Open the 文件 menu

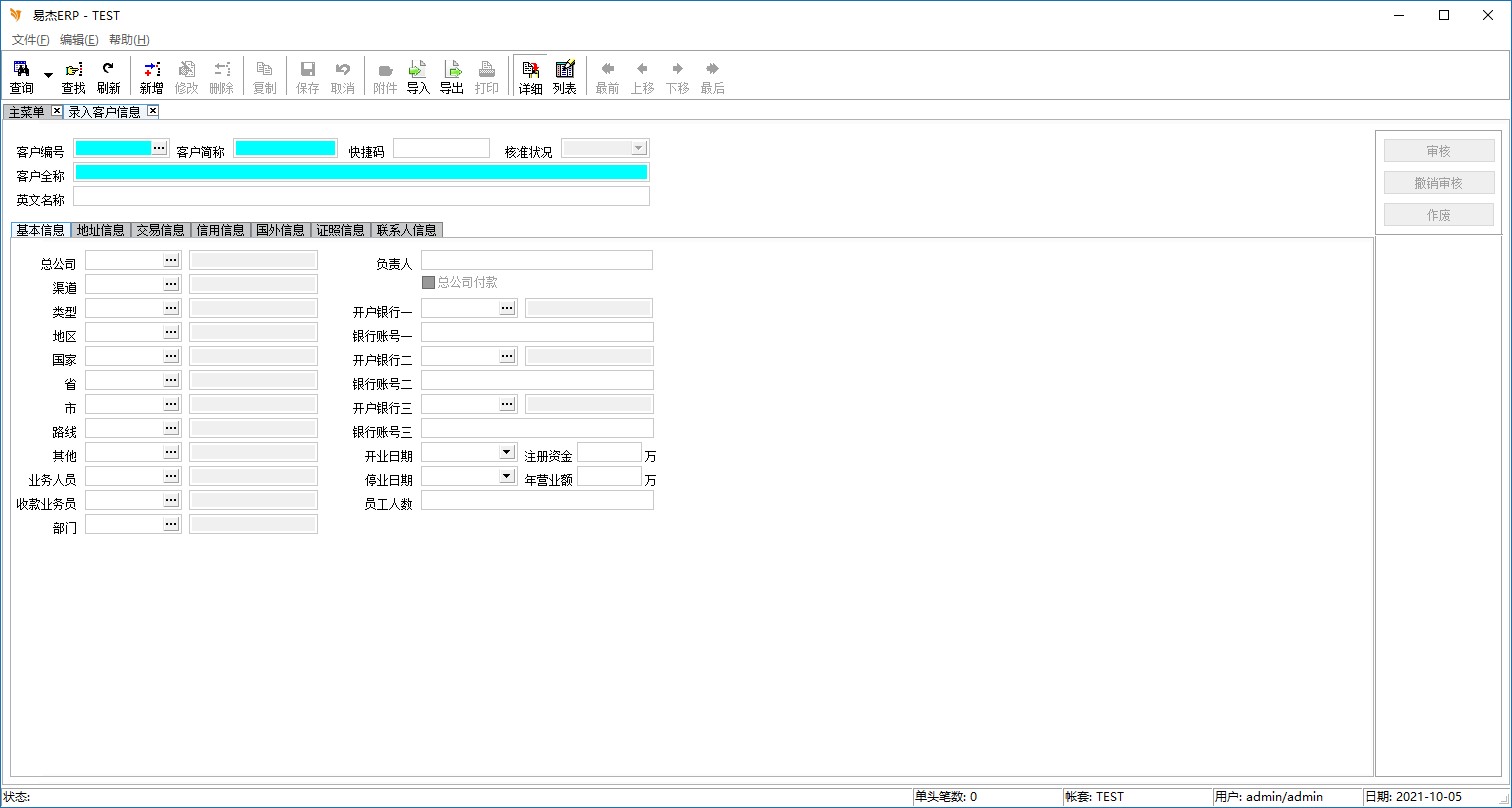(x=30, y=40)
